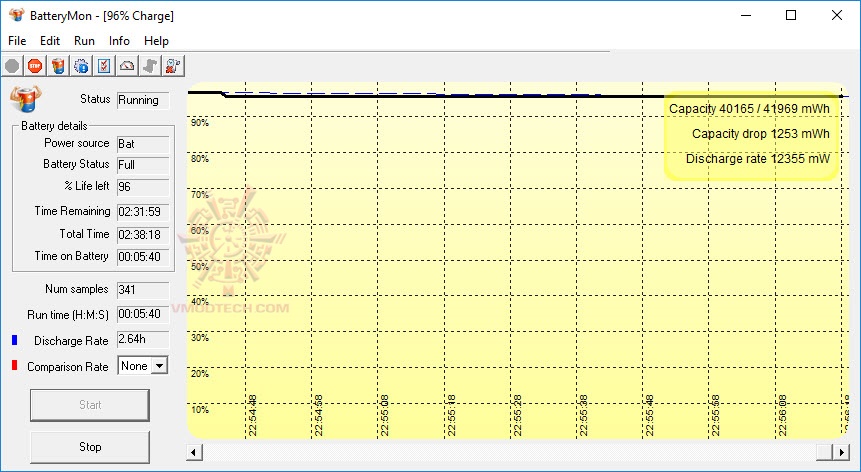
Task: Click the greyed-out pin toolbar icon
Action: 150,66
